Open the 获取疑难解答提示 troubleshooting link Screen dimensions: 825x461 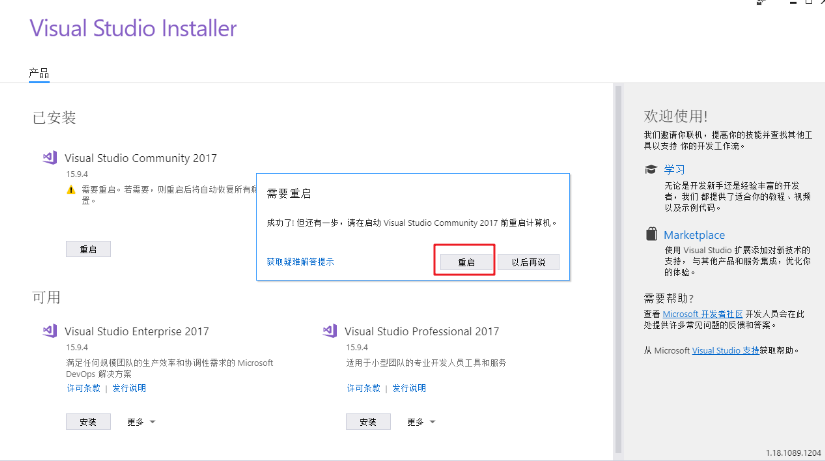299,262
